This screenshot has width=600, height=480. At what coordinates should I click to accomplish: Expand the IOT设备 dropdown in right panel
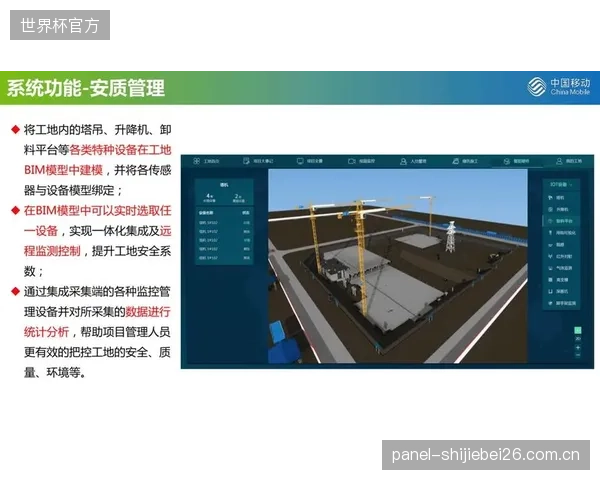tap(561, 184)
